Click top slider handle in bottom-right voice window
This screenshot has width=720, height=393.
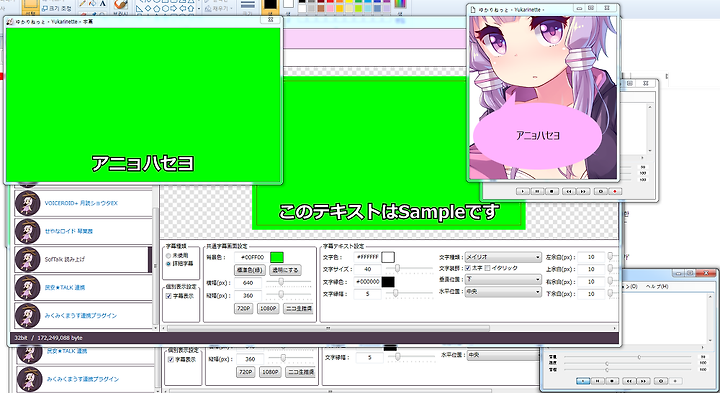pyautogui.click(x=639, y=357)
